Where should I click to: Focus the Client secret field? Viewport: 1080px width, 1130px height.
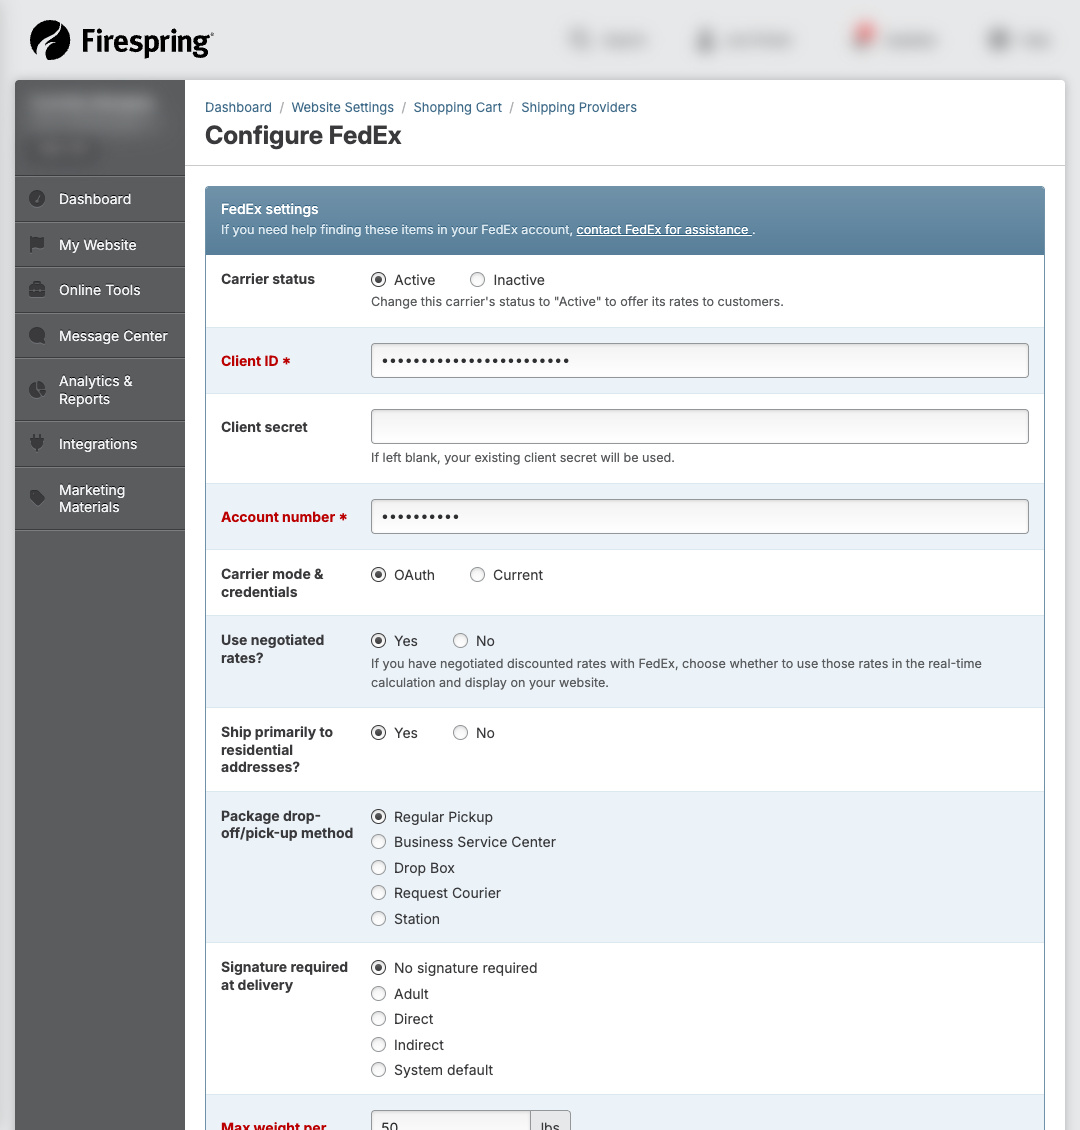pyautogui.click(x=700, y=427)
